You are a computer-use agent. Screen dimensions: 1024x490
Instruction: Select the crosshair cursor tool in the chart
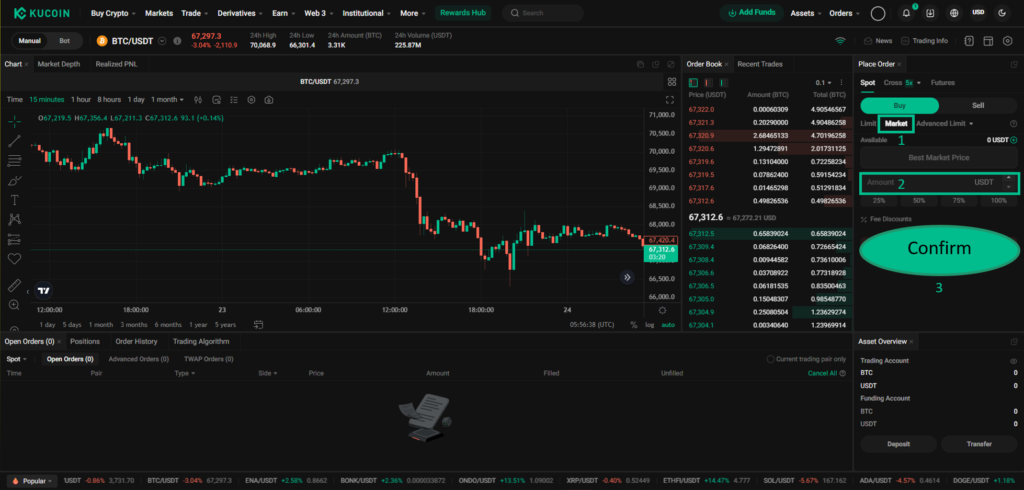pyautogui.click(x=14, y=122)
